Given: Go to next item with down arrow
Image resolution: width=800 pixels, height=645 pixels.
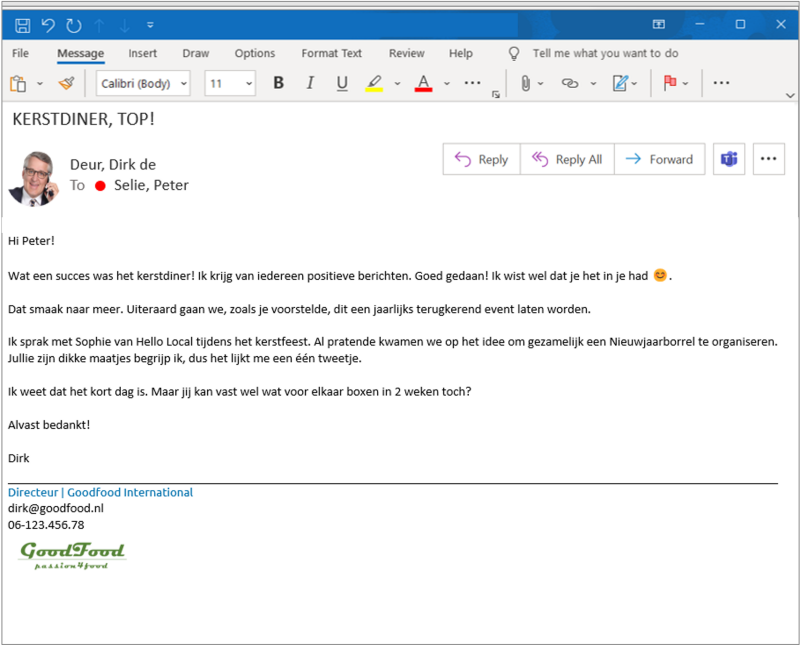Looking at the screenshot, I should 124,25.
